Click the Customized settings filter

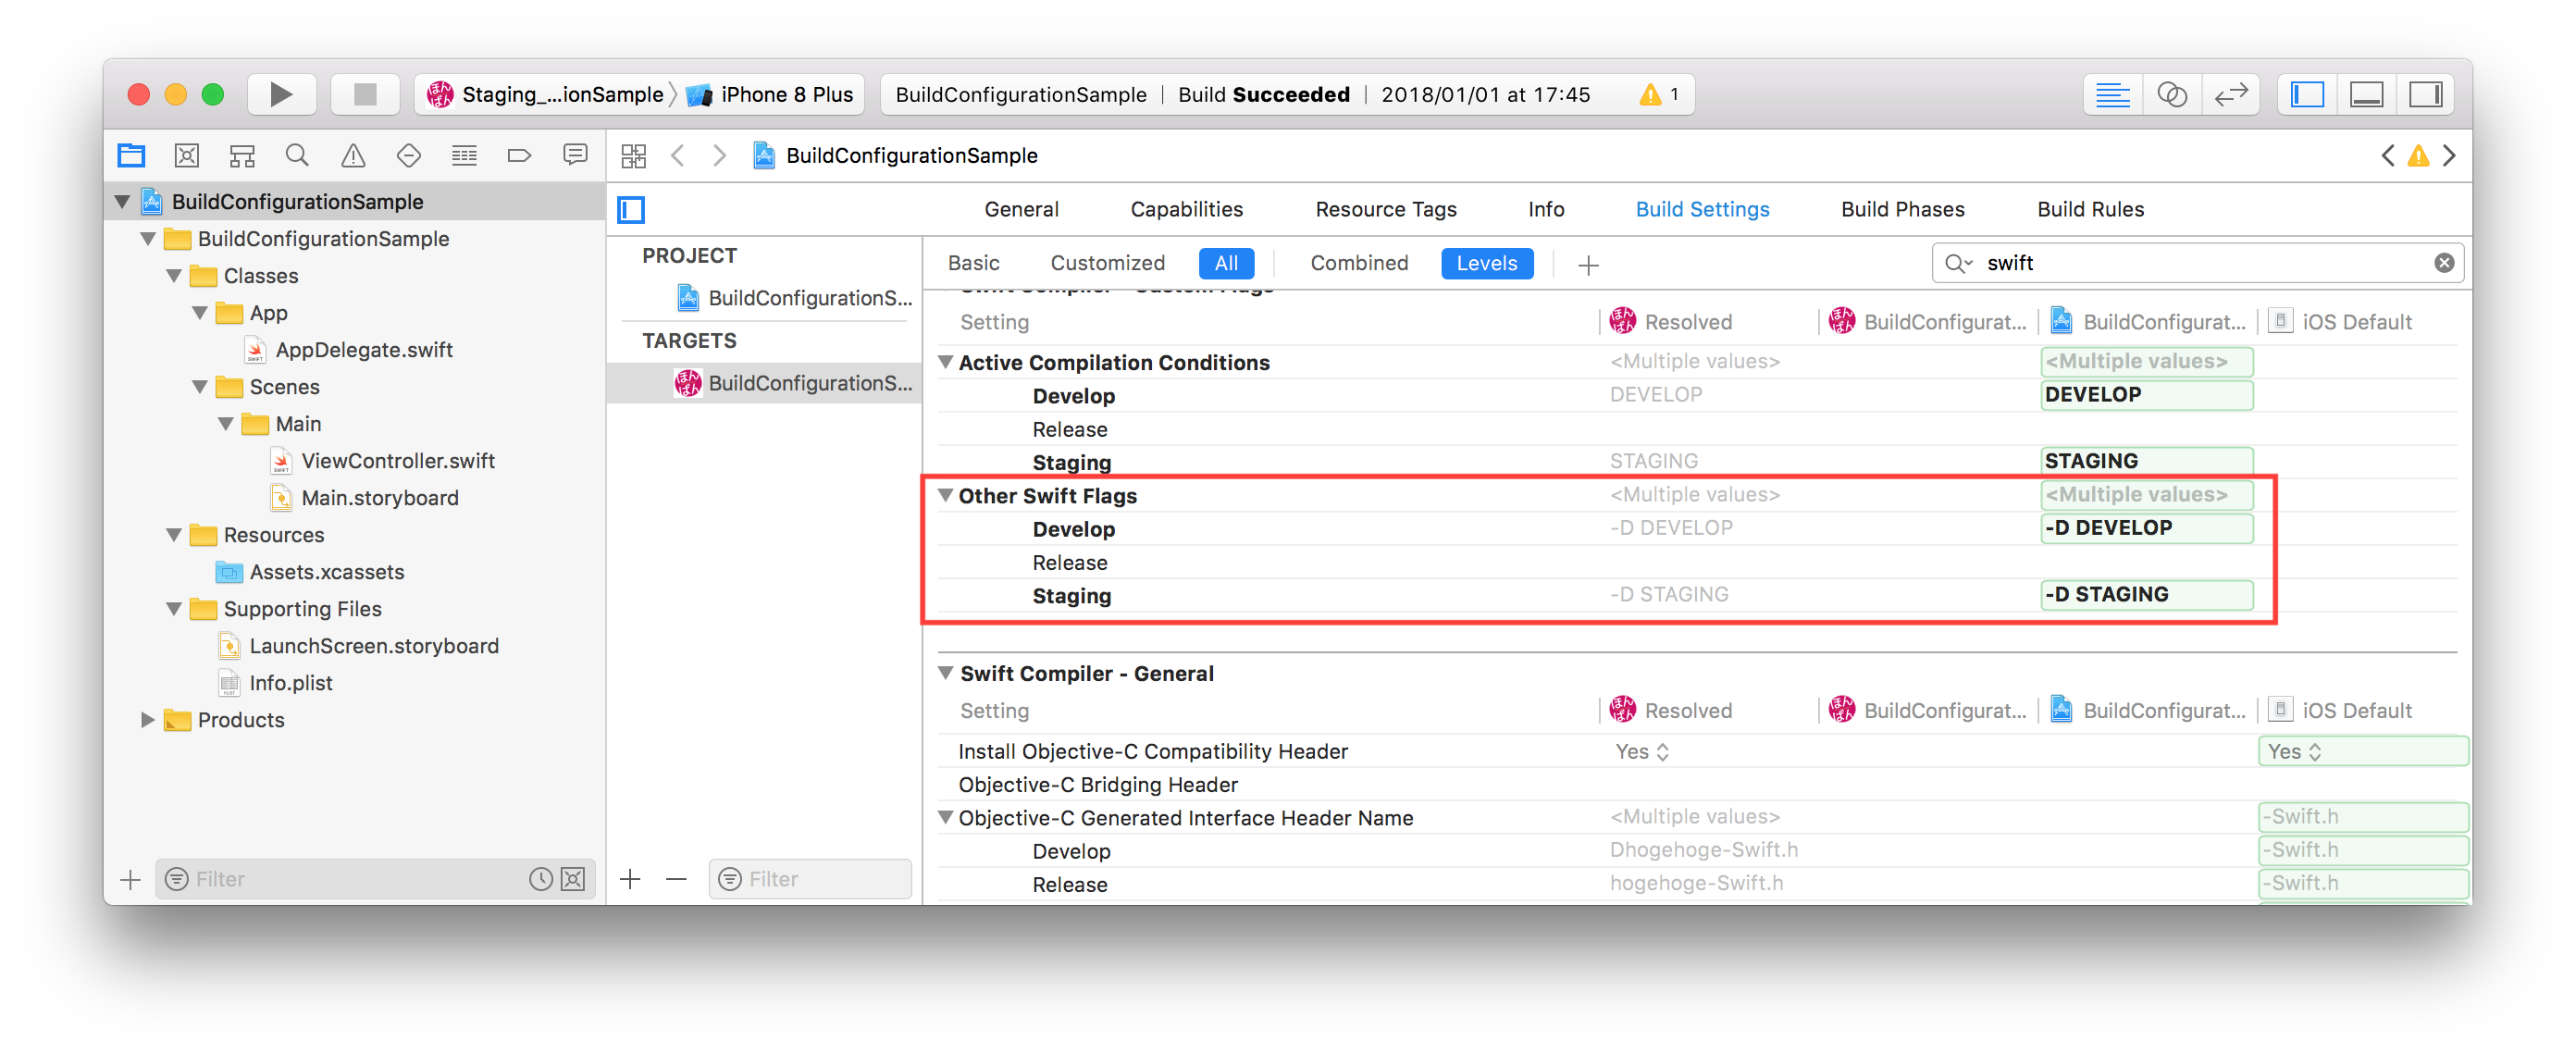1107,263
